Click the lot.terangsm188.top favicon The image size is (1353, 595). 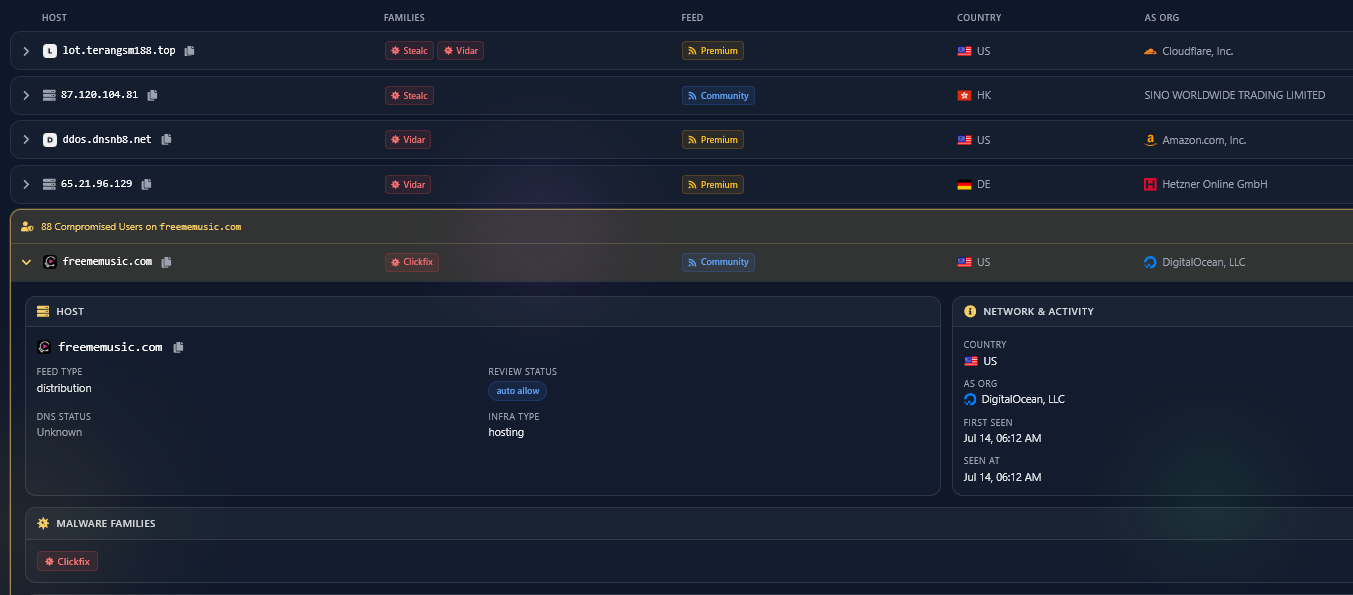(50, 51)
